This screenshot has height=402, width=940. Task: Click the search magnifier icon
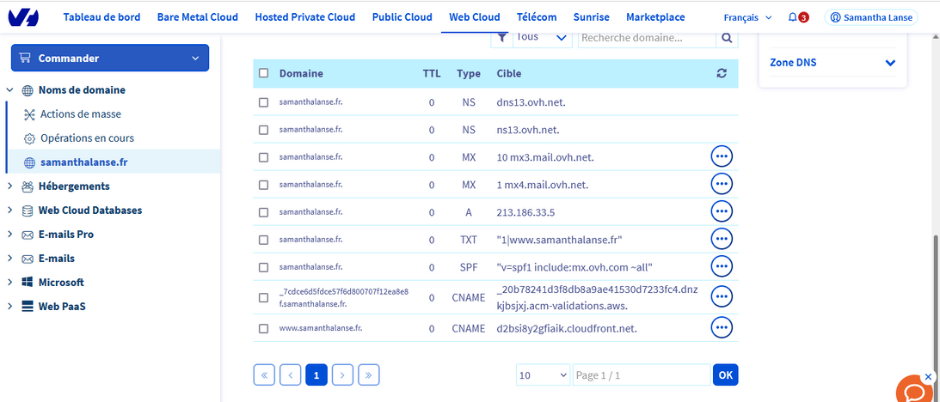pos(727,38)
